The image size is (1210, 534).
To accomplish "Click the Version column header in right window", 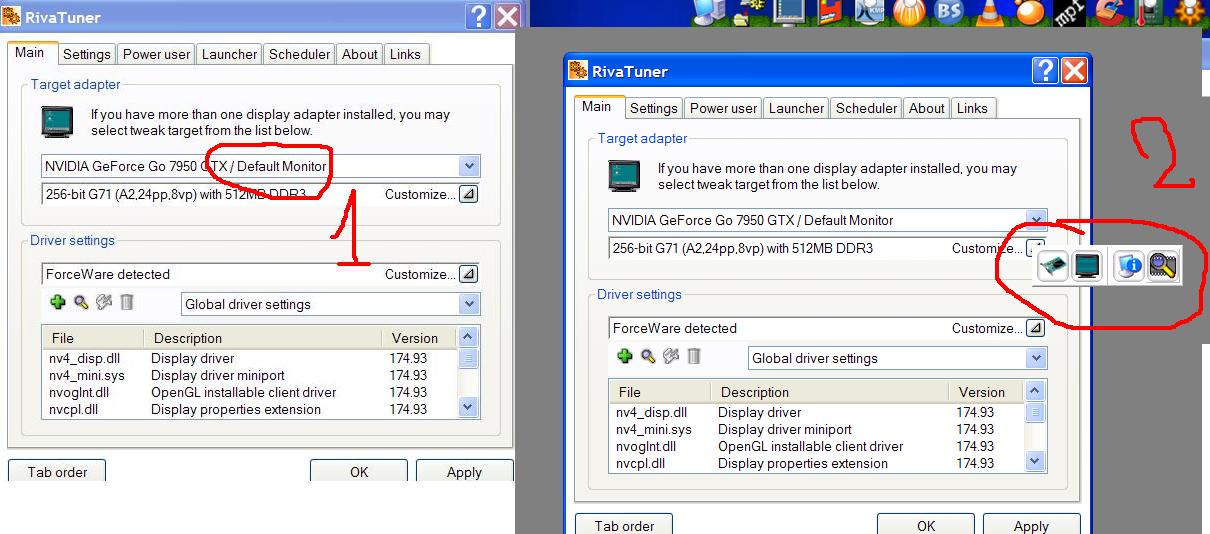I will coord(987,392).
